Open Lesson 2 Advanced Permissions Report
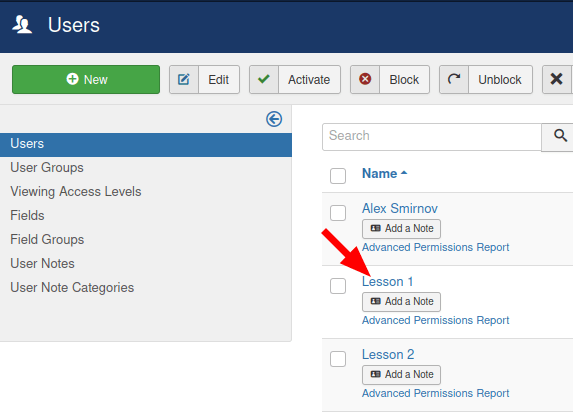This screenshot has width=573, height=412. [x=435, y=394]
